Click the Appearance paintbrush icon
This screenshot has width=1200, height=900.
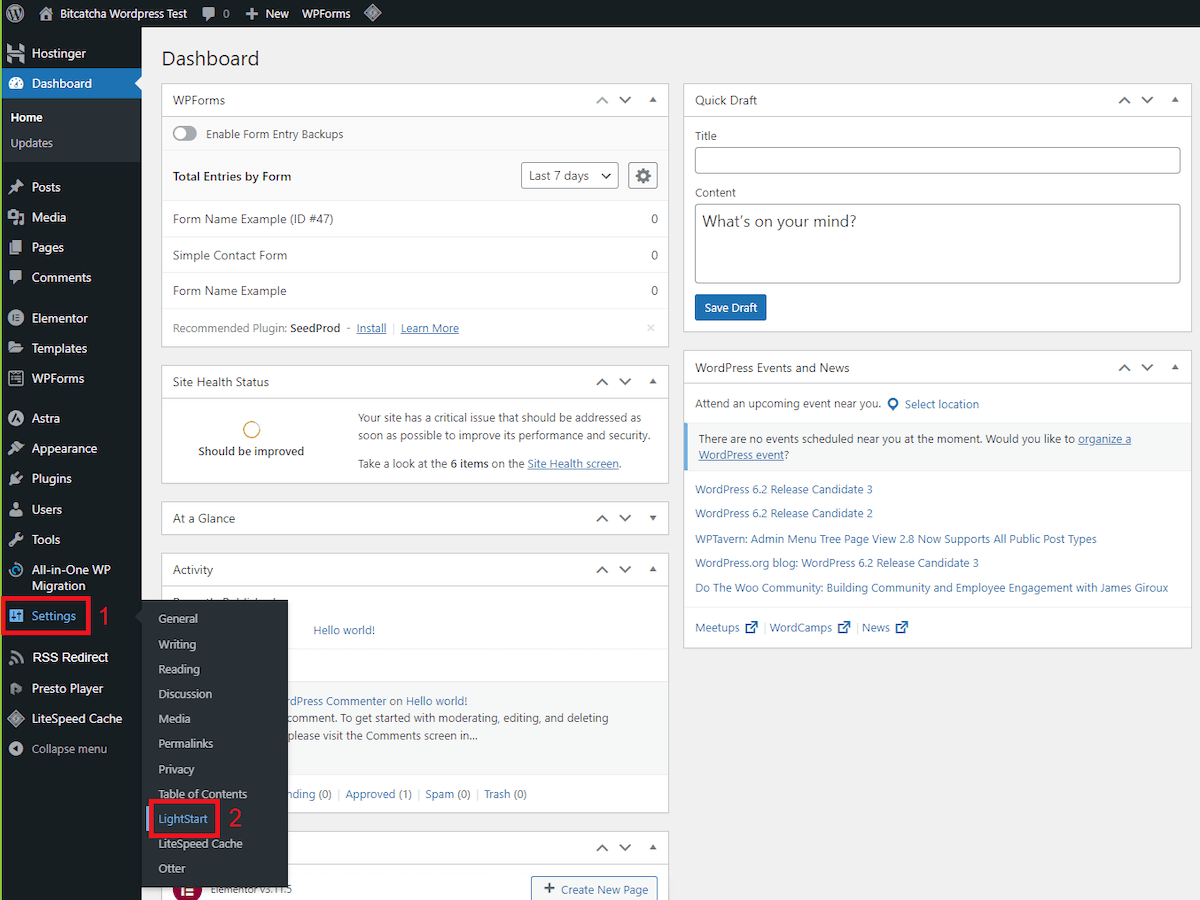16,448
